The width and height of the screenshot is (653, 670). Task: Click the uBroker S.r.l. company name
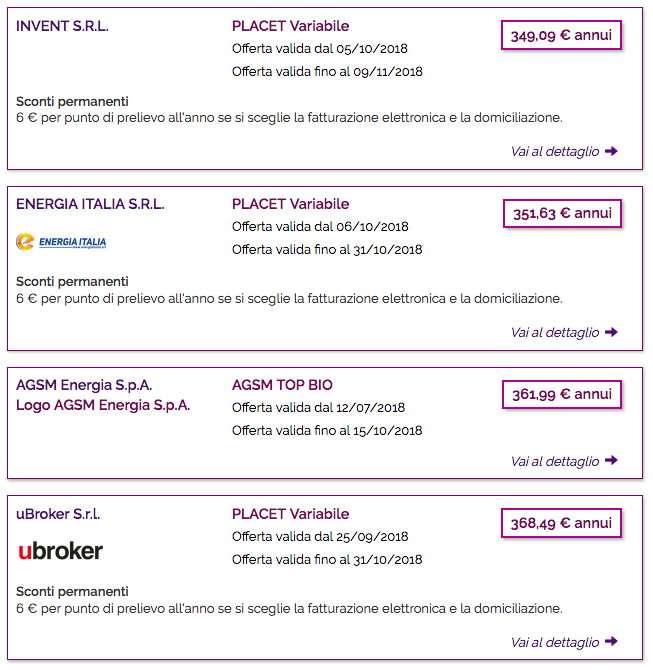coord(58,514)
